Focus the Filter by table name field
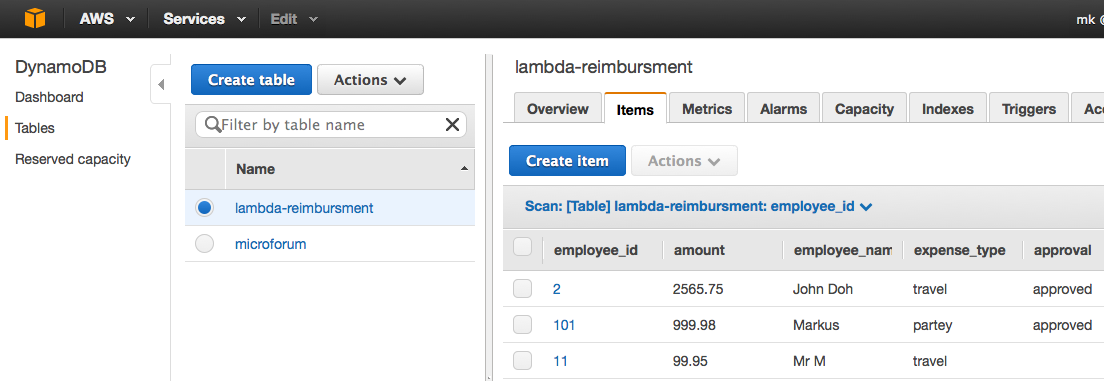Image resolution: width=1104 pixels, height=381 pixels. click(331, 125)
